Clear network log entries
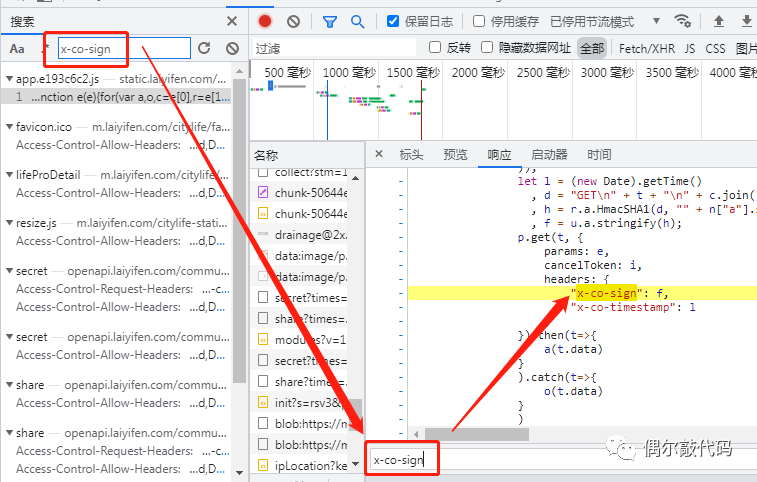The height and width of the screenshot is (482, 757). [293, 21]
